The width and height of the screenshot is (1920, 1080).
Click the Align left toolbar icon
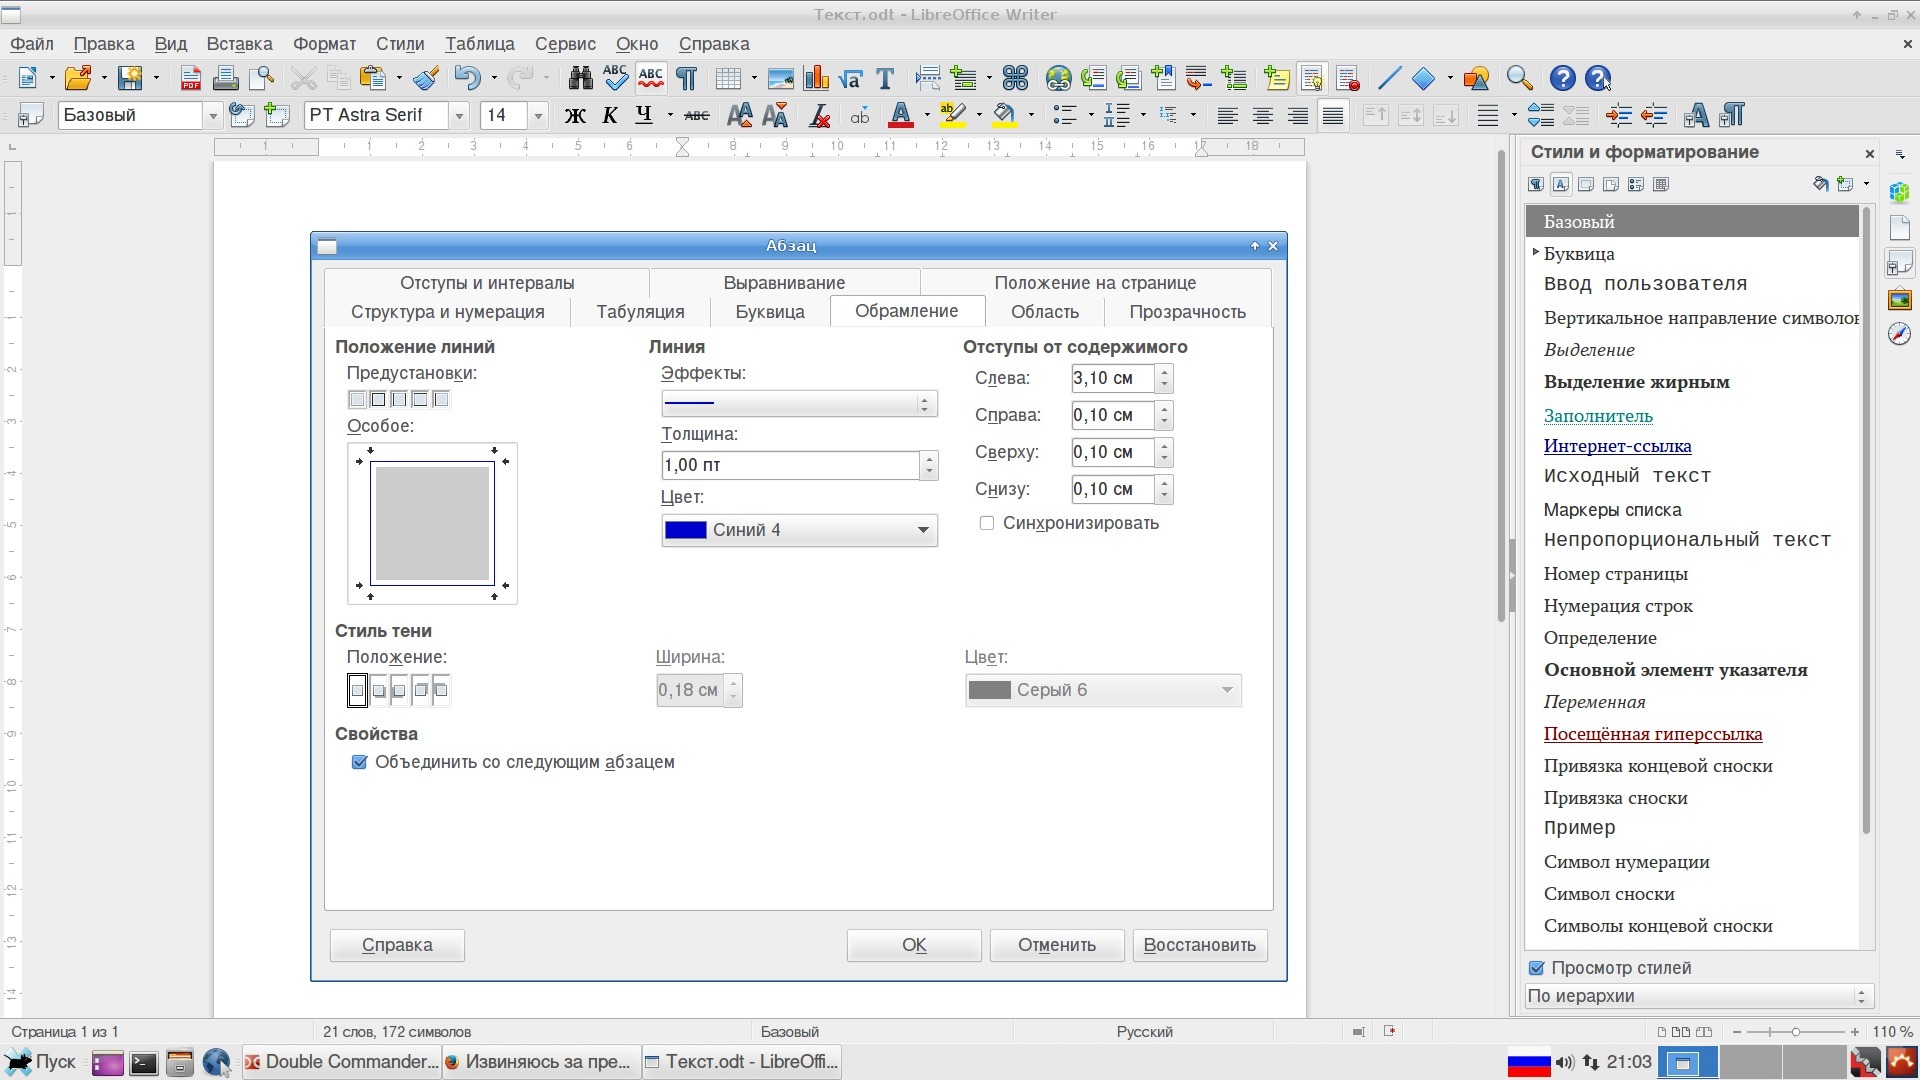click(x=1228, y=115)
